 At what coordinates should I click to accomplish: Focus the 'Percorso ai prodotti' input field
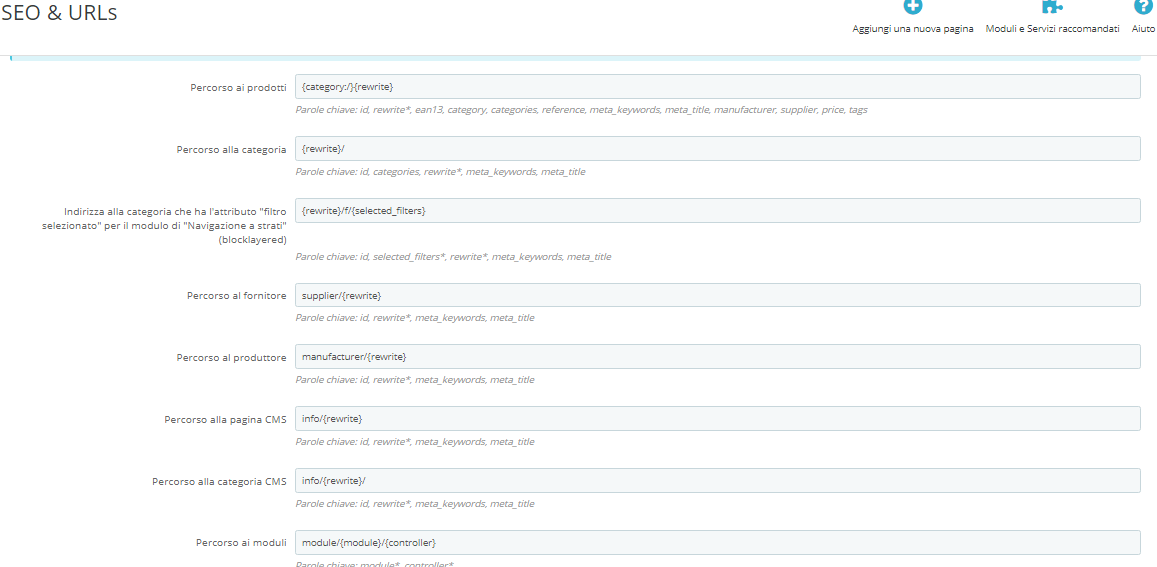[x=718, y=86]
